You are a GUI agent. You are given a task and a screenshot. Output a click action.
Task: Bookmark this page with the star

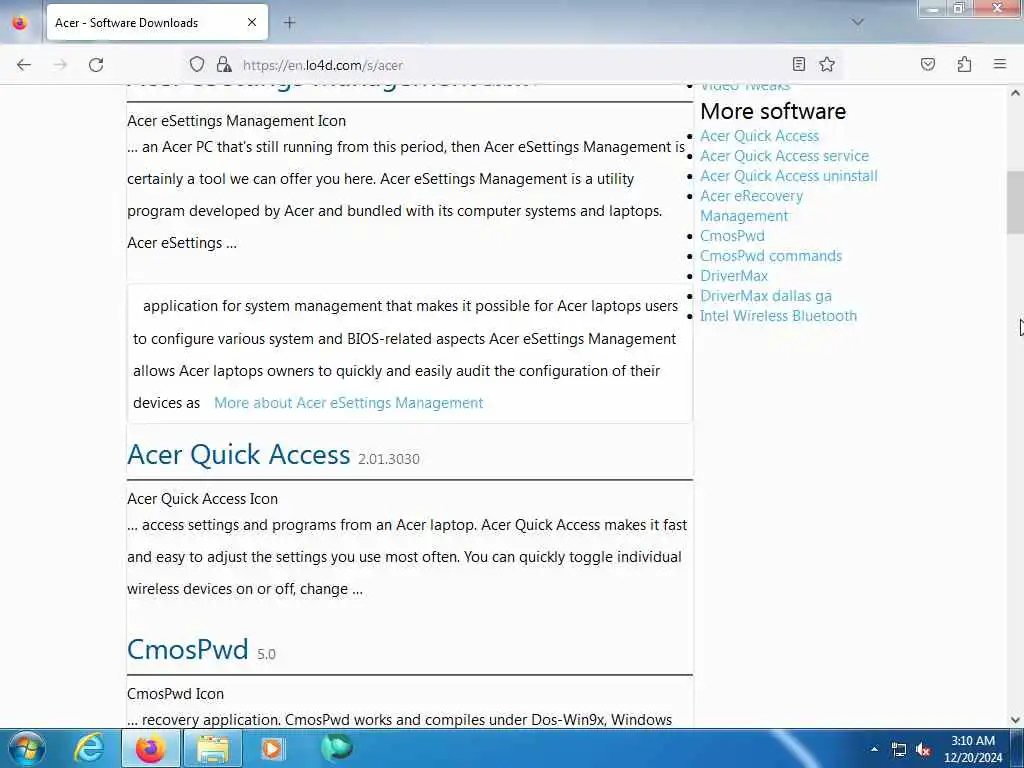click(827, 64)
